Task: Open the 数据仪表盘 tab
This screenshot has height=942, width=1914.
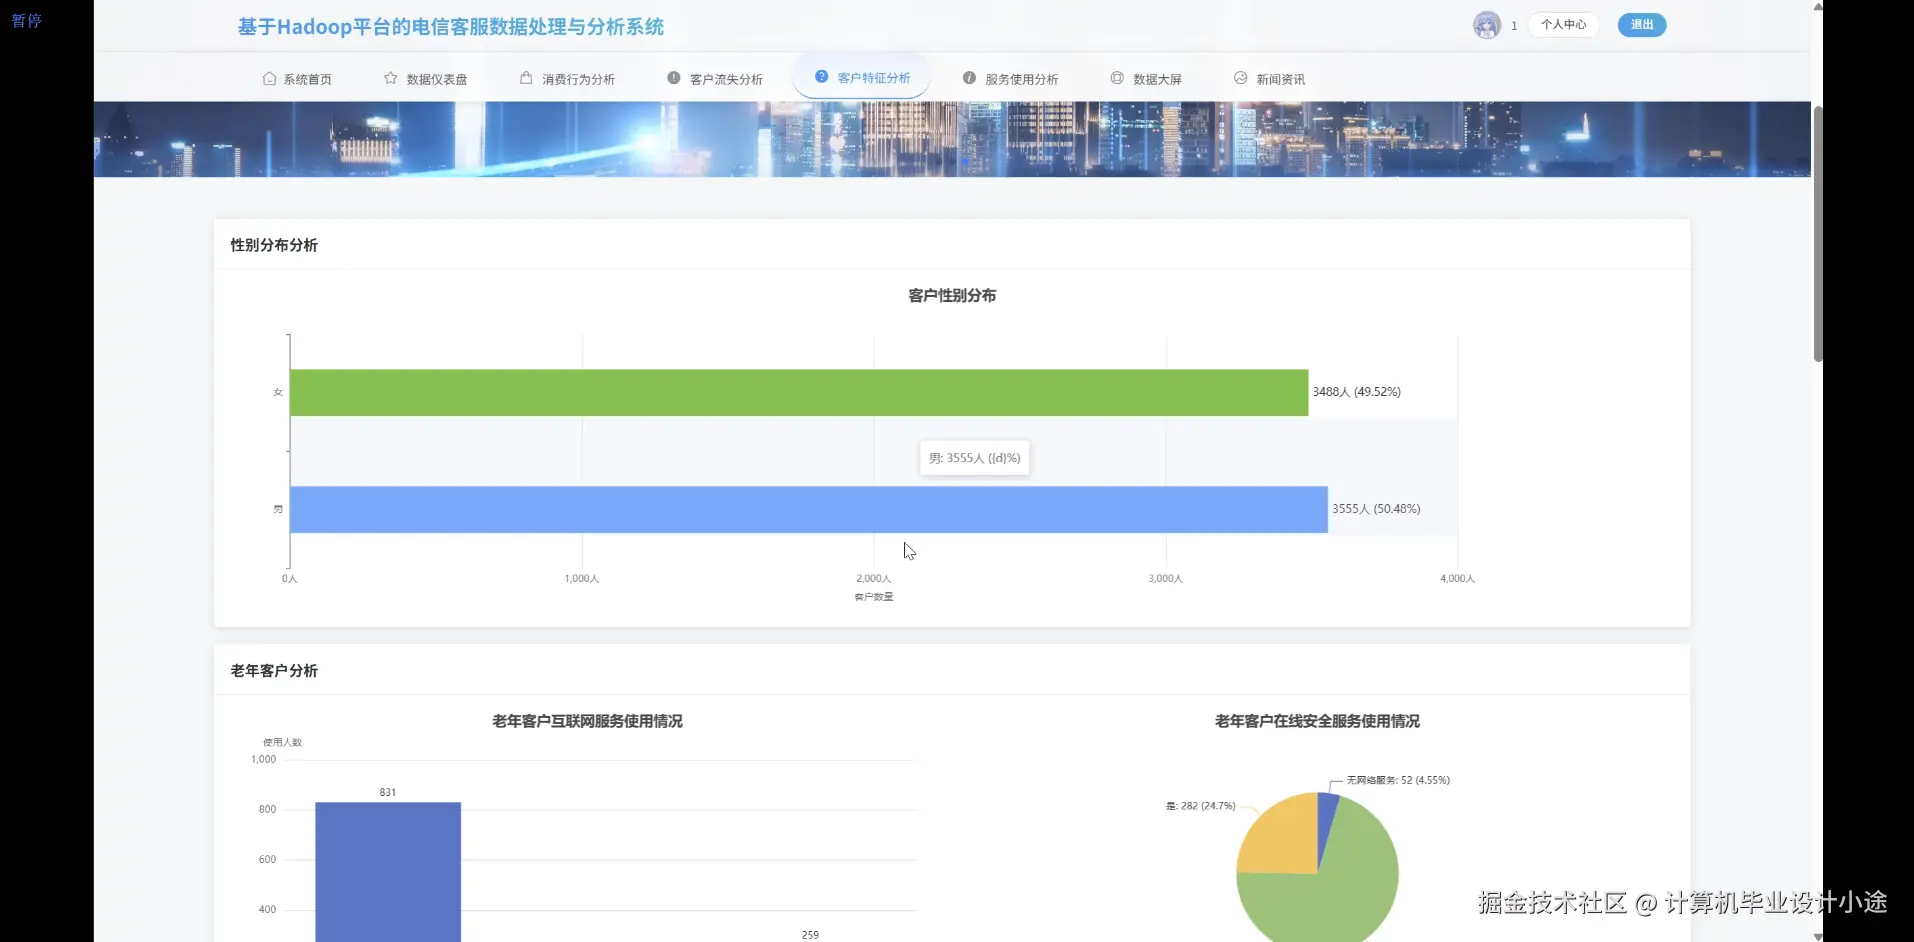Action: point(426,79)
